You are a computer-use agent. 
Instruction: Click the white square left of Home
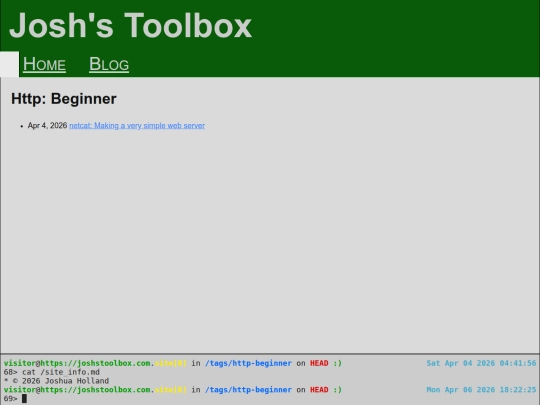click(9, 64)
